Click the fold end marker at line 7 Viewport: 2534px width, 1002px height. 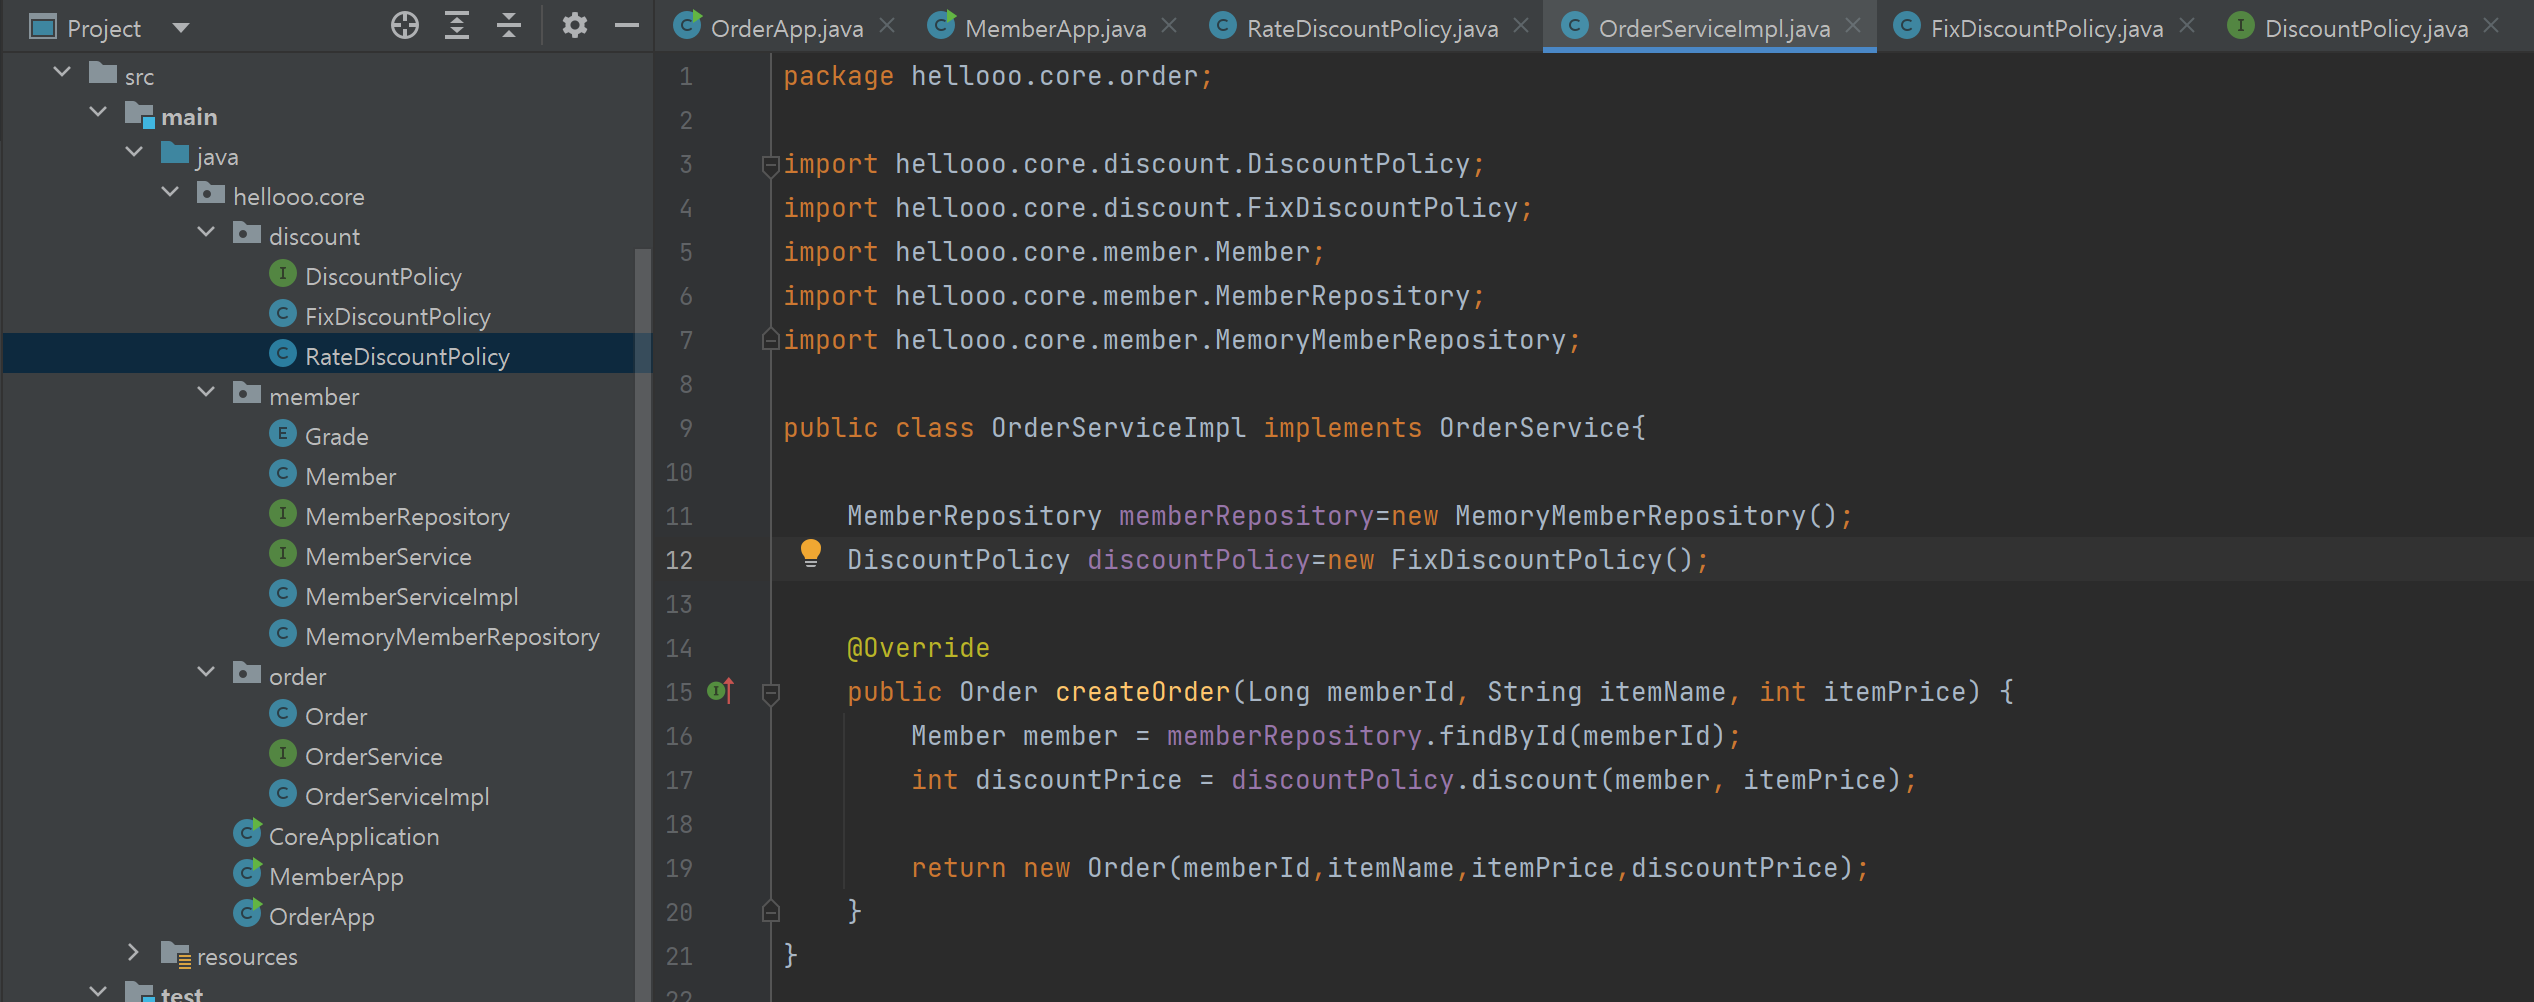click(x=770, y=339)
